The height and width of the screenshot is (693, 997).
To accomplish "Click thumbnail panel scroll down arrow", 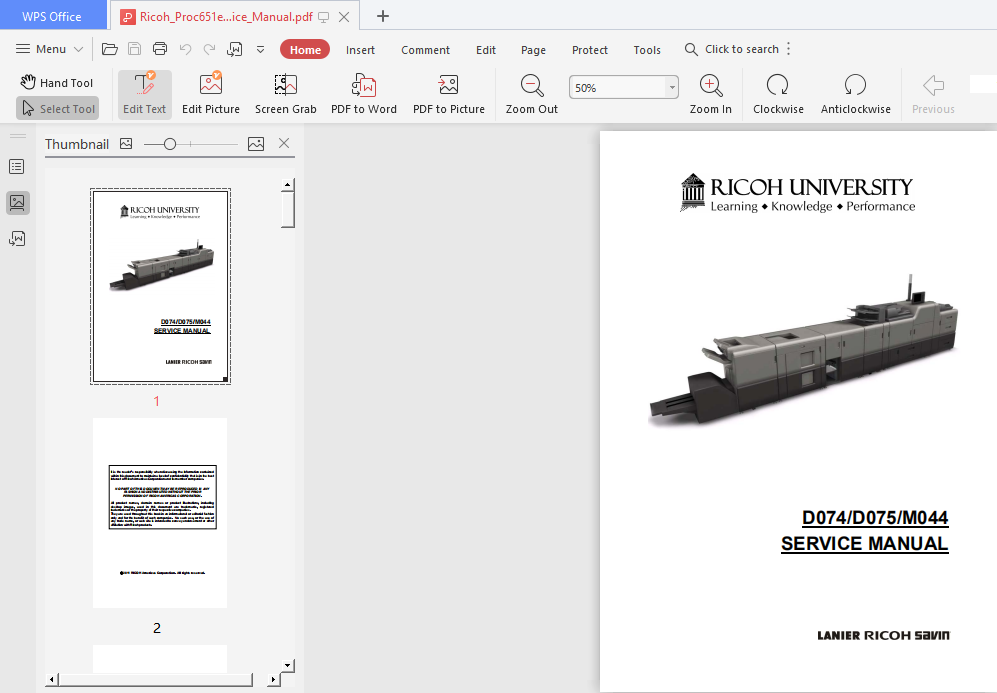I will (x=288, y=666).
